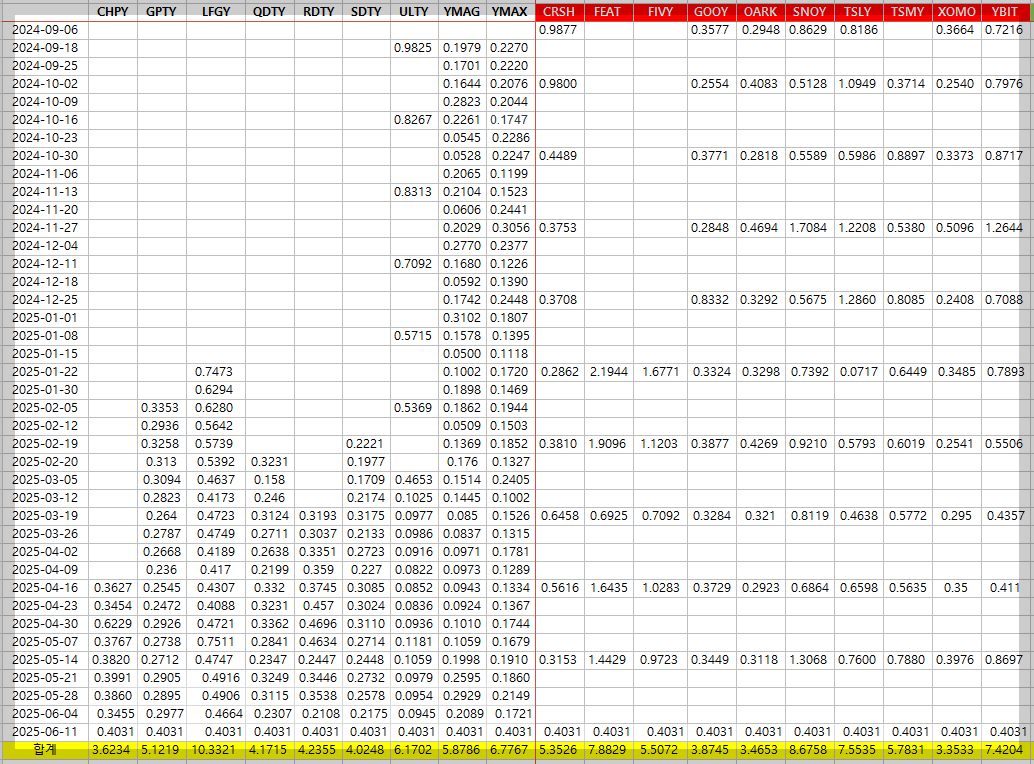
Task: Click CHPY value 0.6229 on 2025-04-30
Action: click(113, 623)
